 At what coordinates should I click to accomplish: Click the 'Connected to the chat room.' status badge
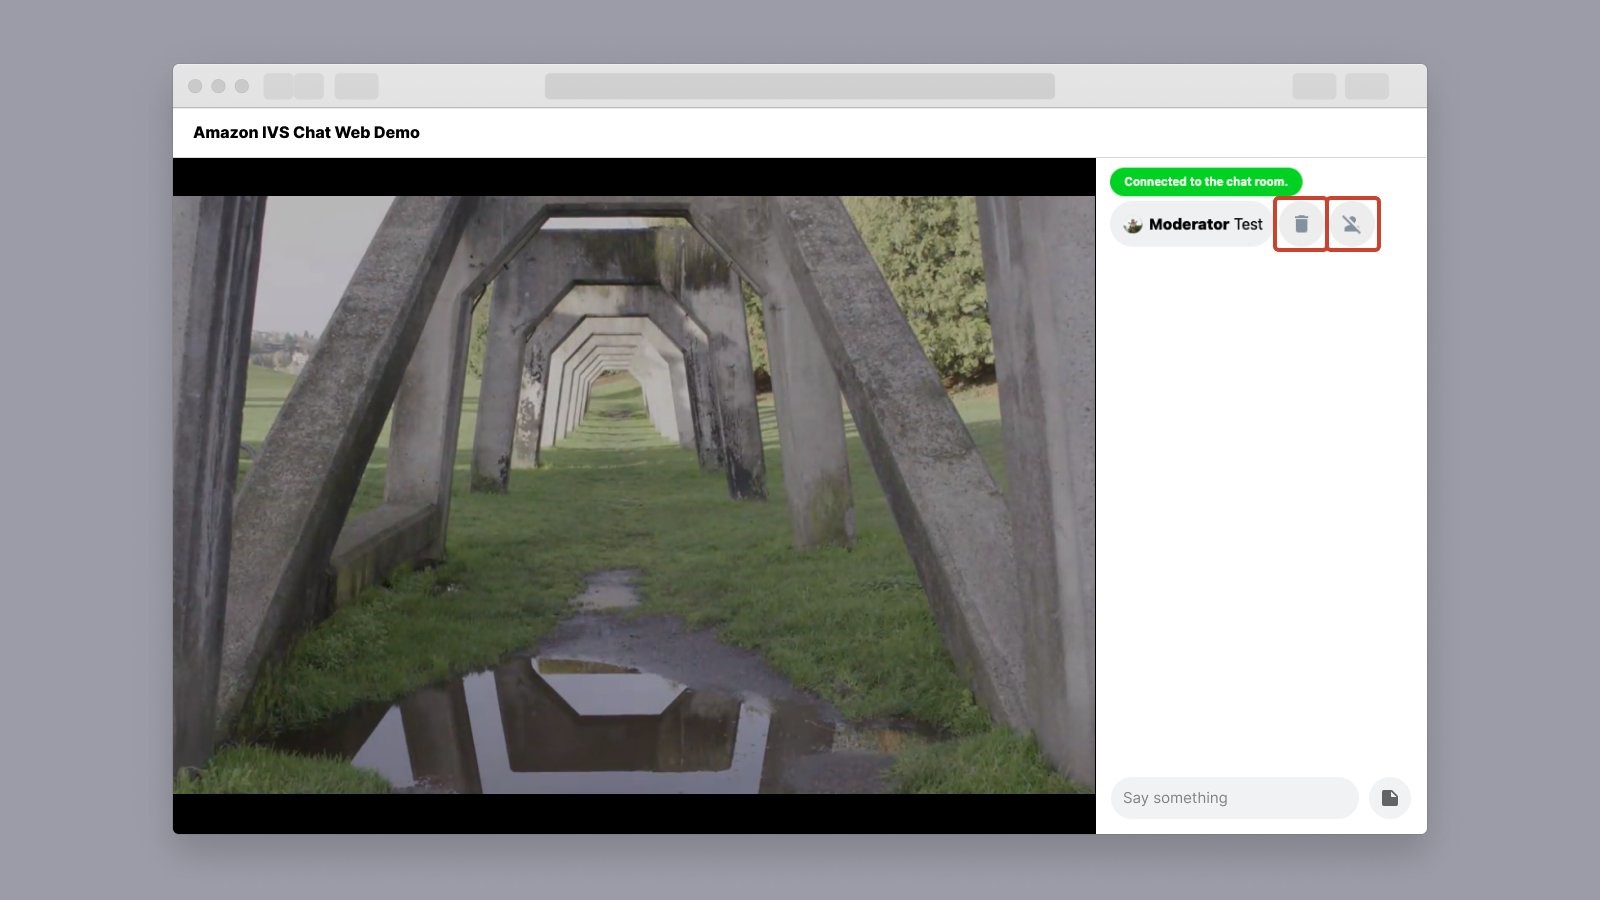click(1205, 182)
